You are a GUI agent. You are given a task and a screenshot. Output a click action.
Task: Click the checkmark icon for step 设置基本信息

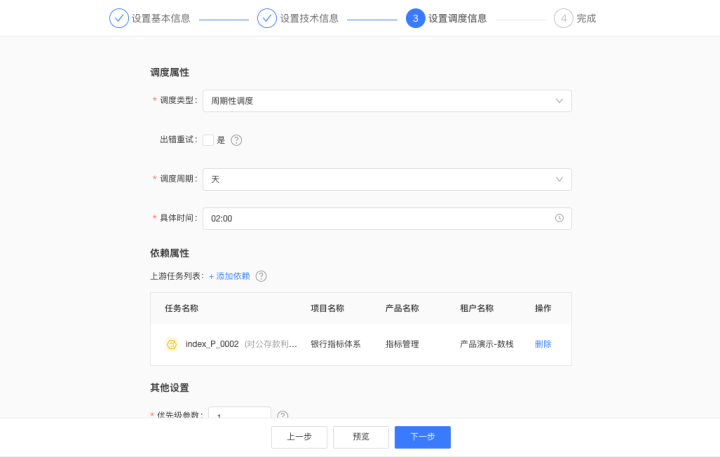coord(118,18)
